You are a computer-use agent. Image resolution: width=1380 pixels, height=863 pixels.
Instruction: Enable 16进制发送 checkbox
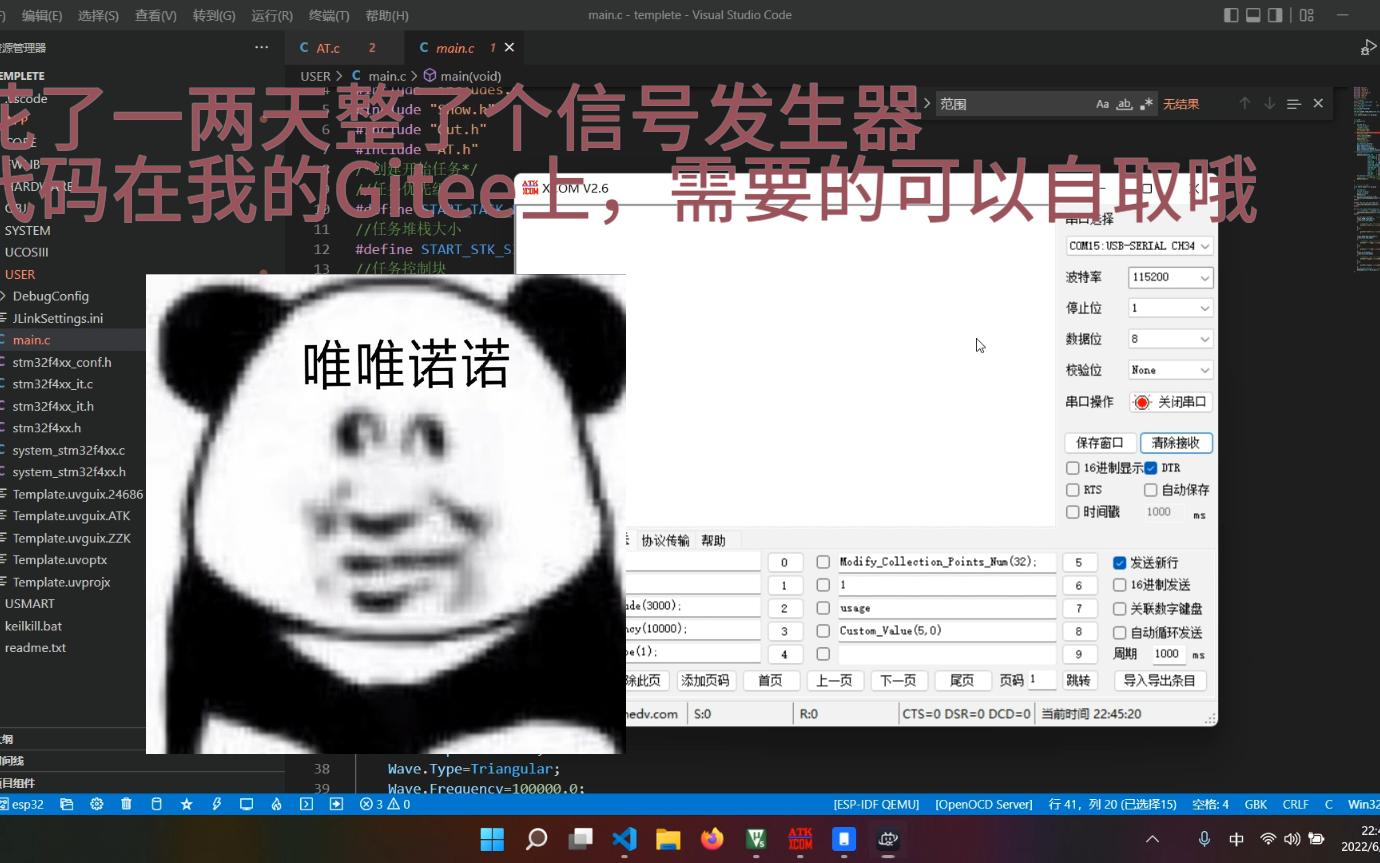coord(1120,585)
